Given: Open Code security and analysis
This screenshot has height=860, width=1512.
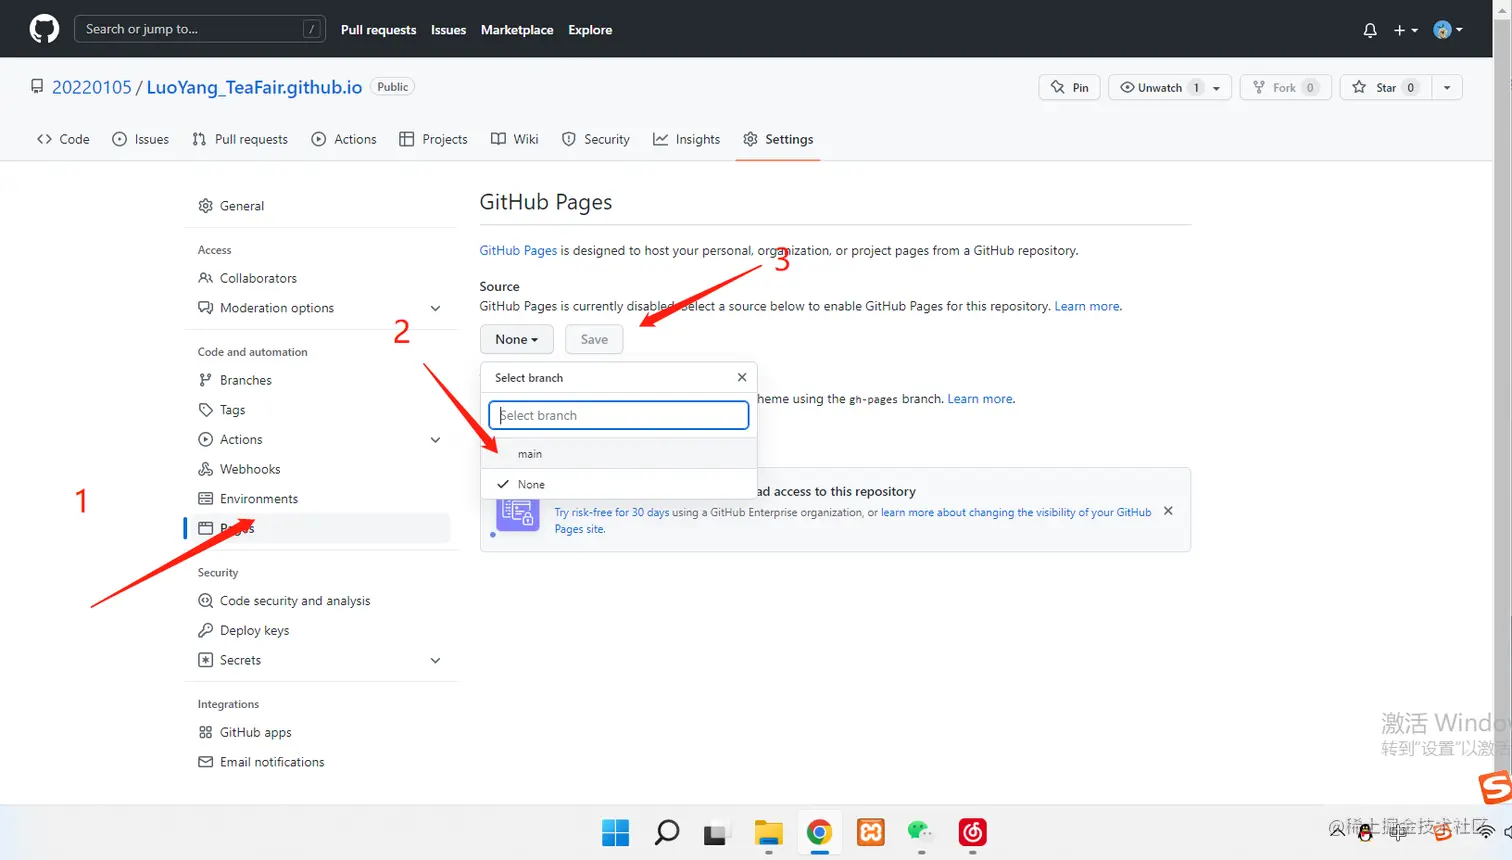Looking at the screenshot, I should (x=295, y=601).
